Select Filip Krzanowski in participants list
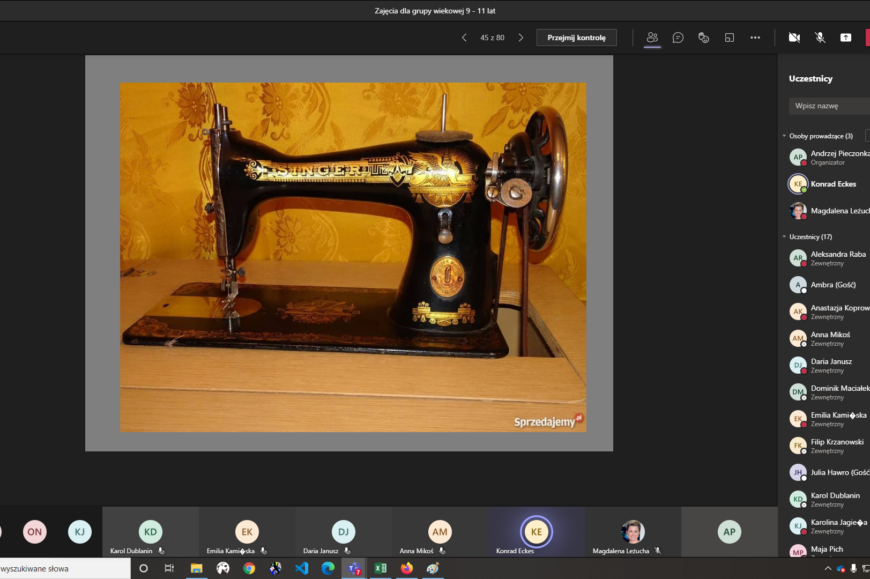This screenshot has height=579, width=870. click(829, 445)
